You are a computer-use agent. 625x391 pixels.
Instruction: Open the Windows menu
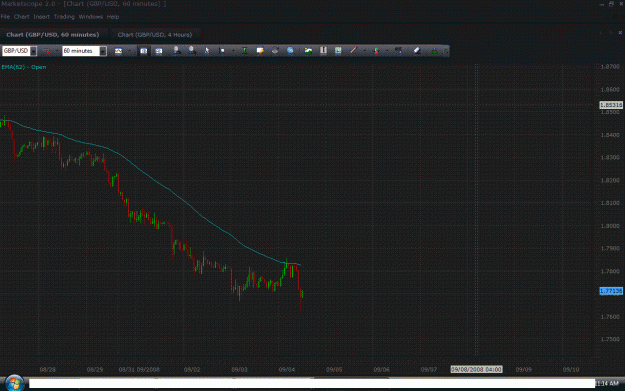[x=91, y=17]
